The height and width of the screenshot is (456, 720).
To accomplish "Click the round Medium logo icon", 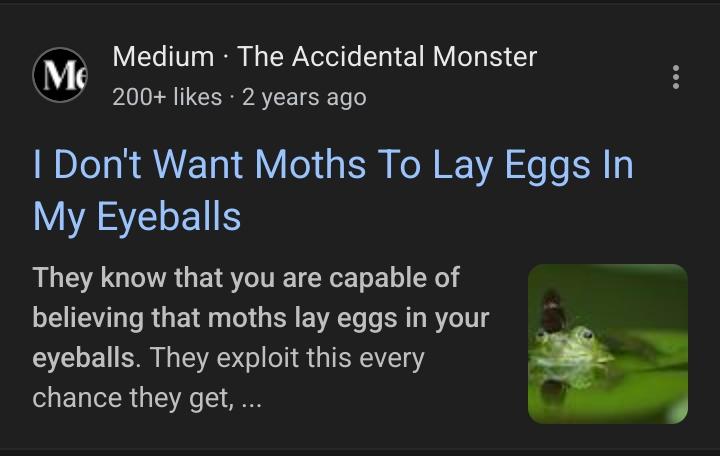I will tap(60, 75).
